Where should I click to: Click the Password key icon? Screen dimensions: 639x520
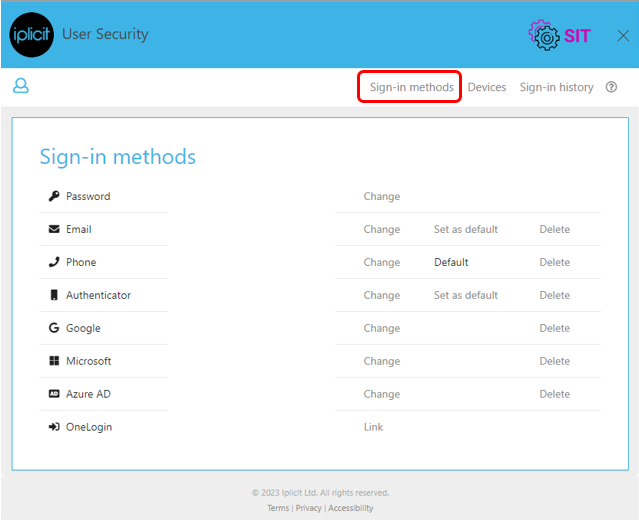(x=54, y=196)
